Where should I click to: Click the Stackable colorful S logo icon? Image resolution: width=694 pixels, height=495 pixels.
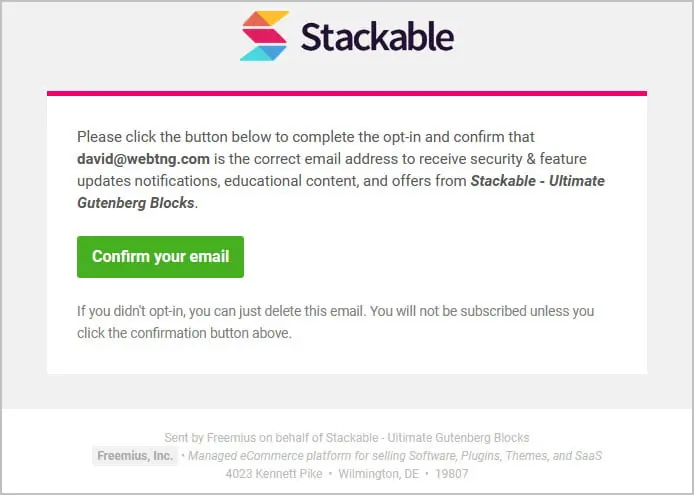coord(264,36)
